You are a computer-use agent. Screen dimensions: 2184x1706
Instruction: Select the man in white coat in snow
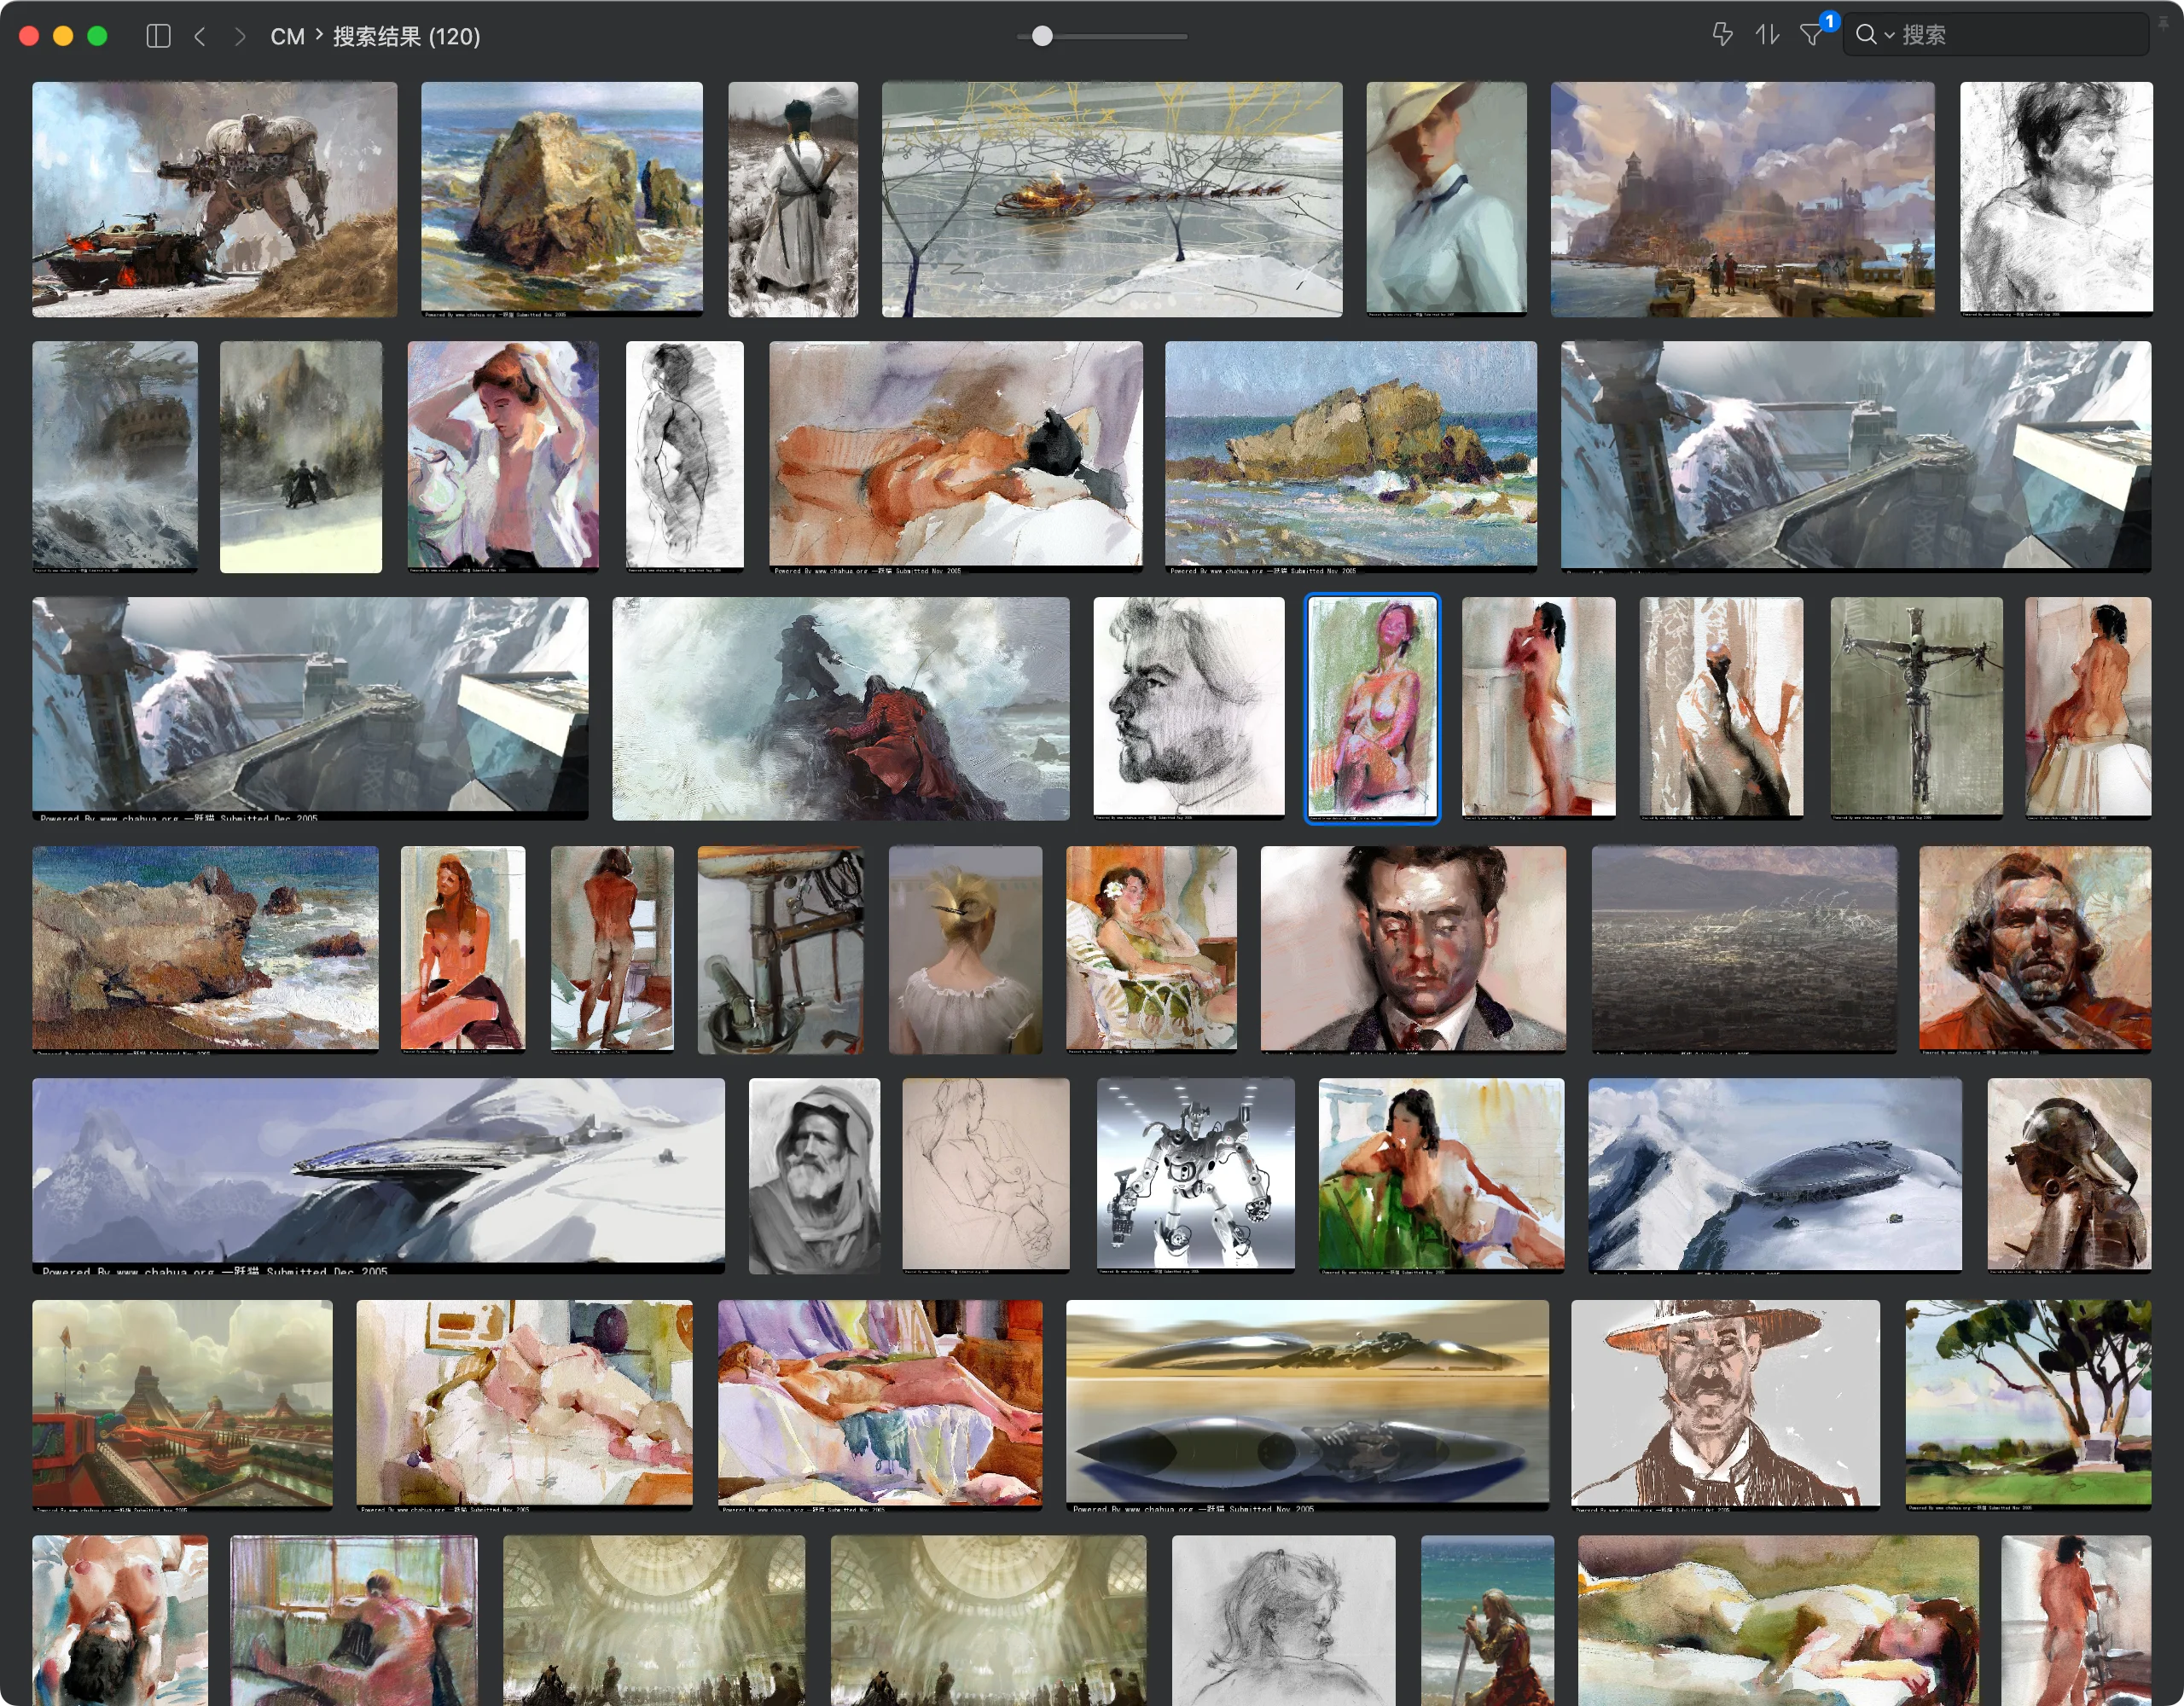[792, 199]
